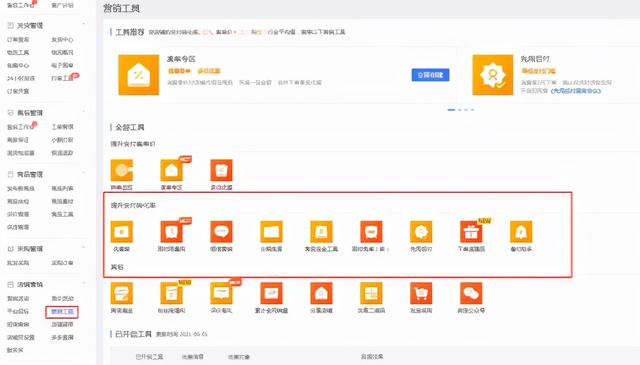The height and width of the screenshot is (365, 640).
Task: Open the 评价有礼 chat icon in the 其他 row
Action: pyautogui.click(x=221, y=293)
